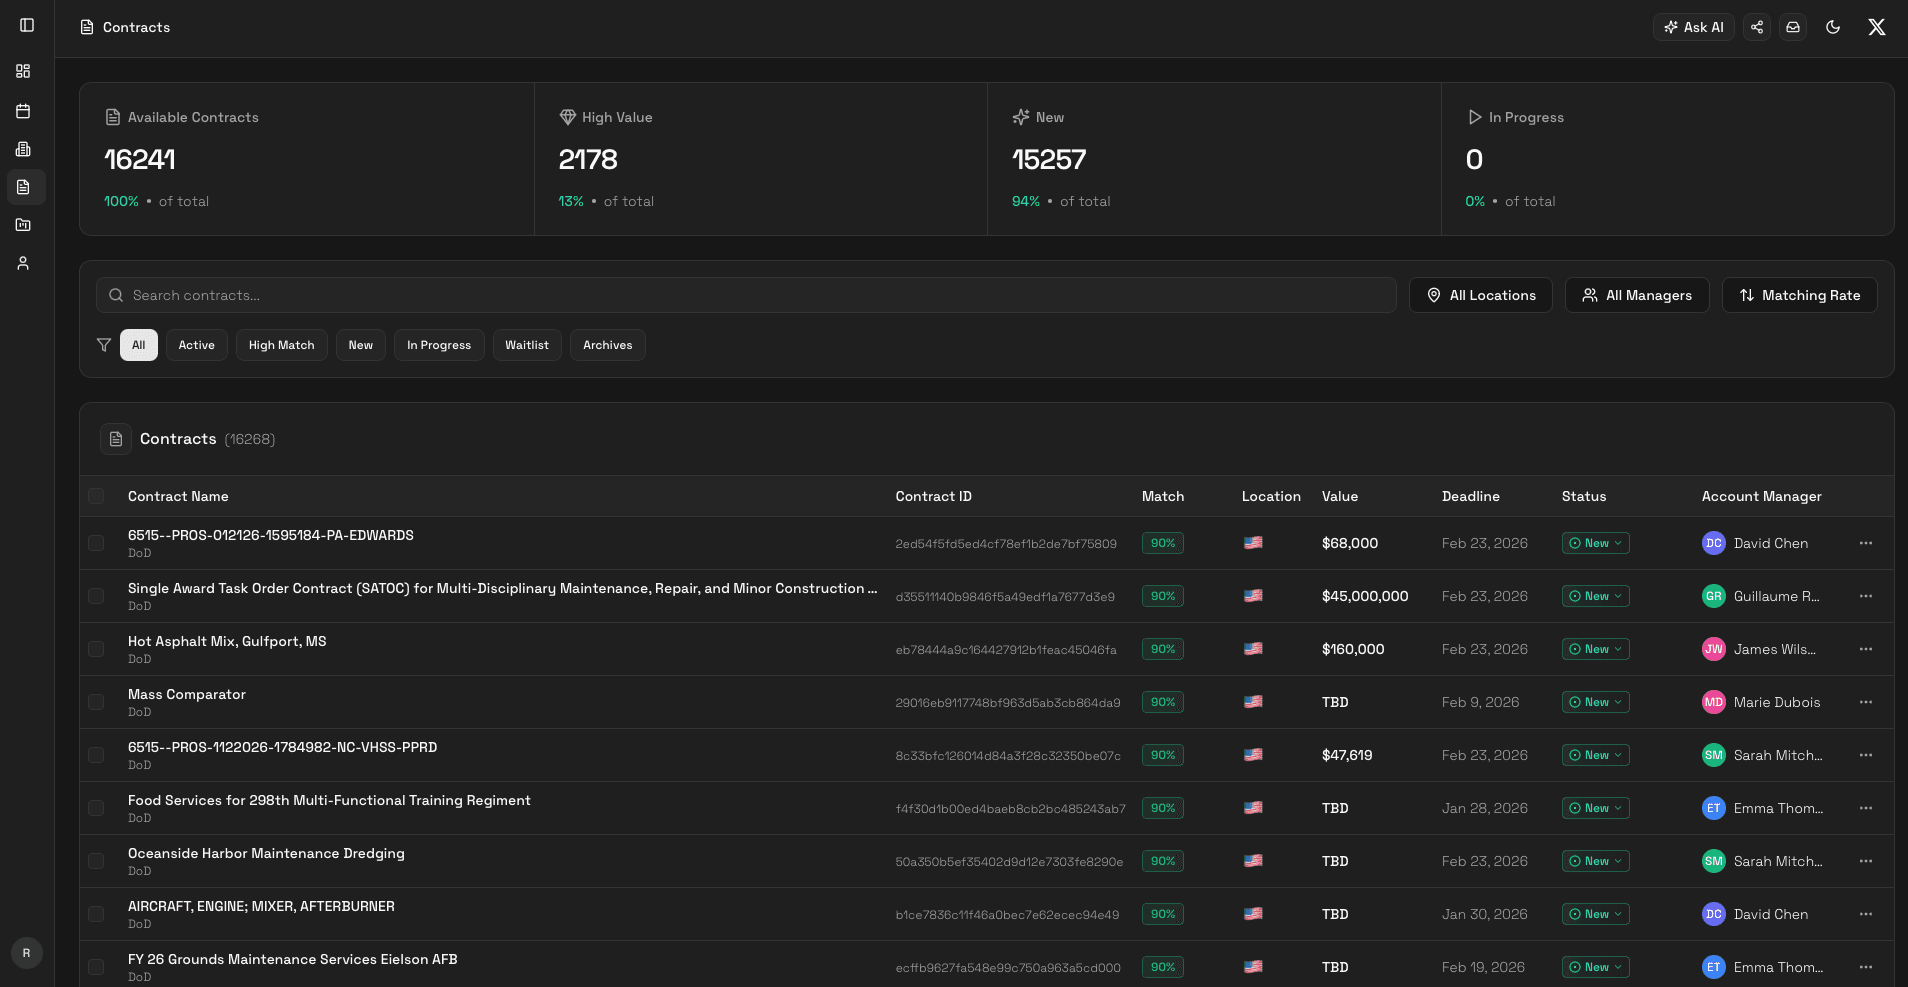The width and height of the screenshot is (1908, 987).
Task: Check the checkbox for Mass Comparator contract
Action: 97,702
